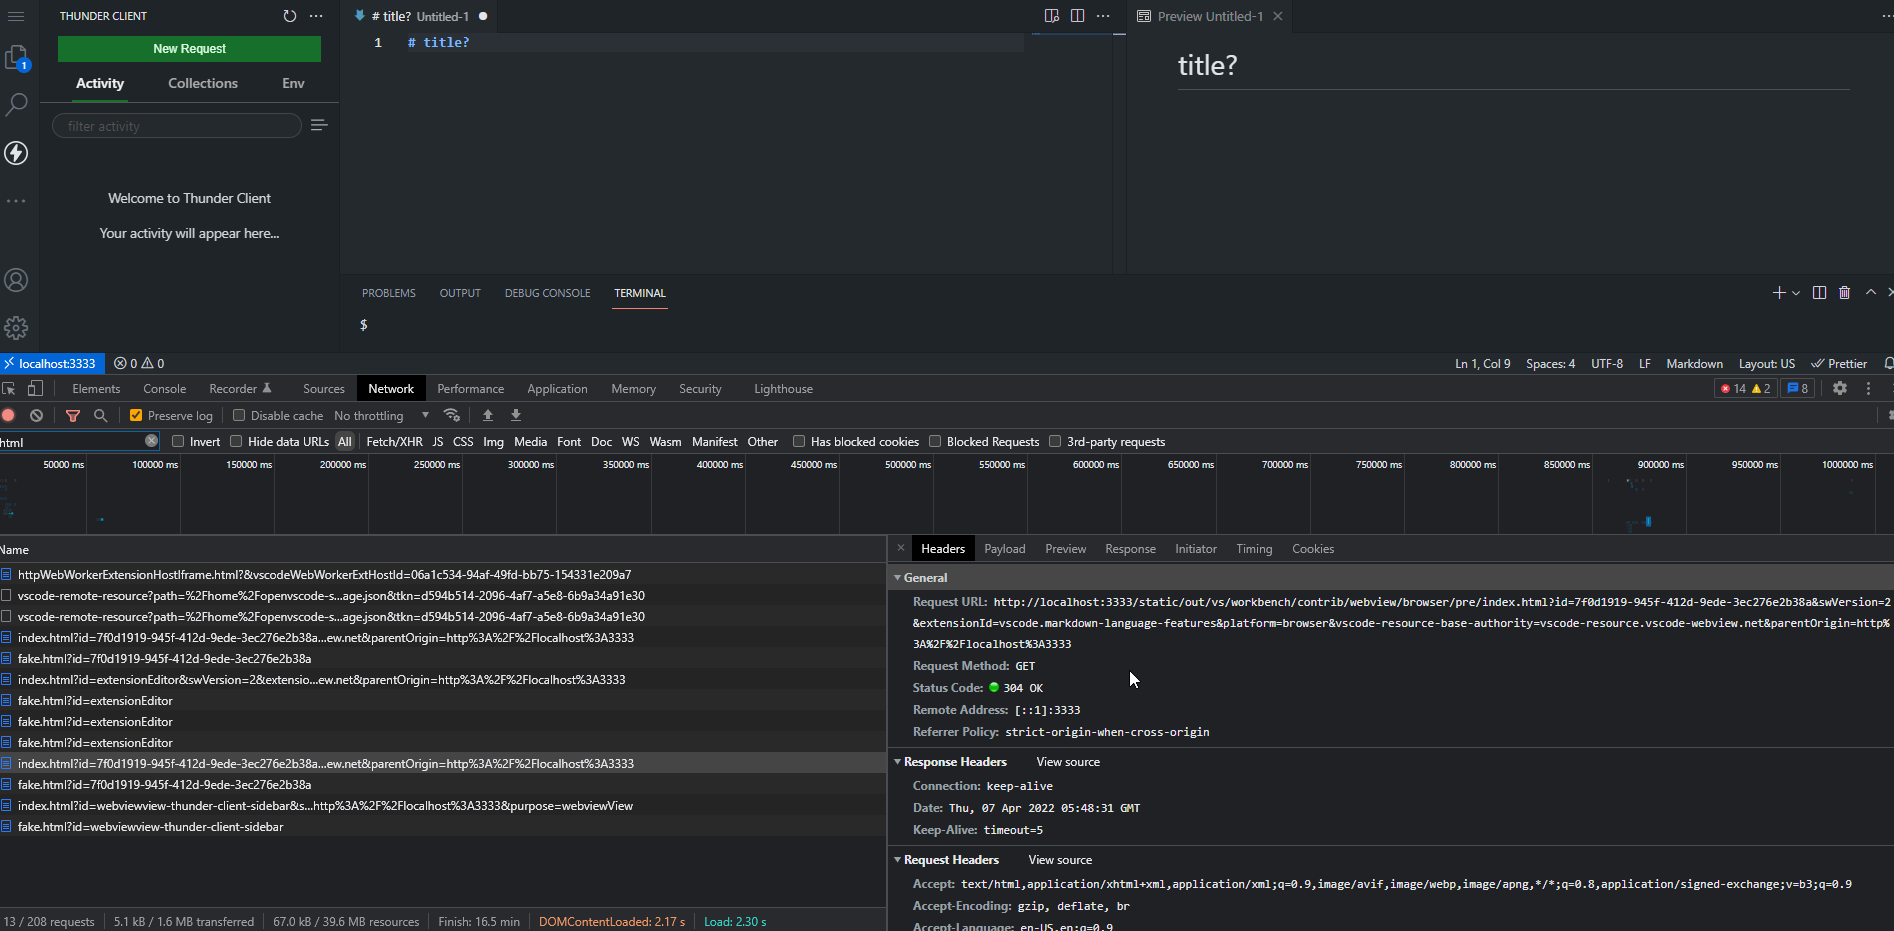Select the DevTools inspect element icon
Viewport: 1894px width, 931px height.
(9, 389)
